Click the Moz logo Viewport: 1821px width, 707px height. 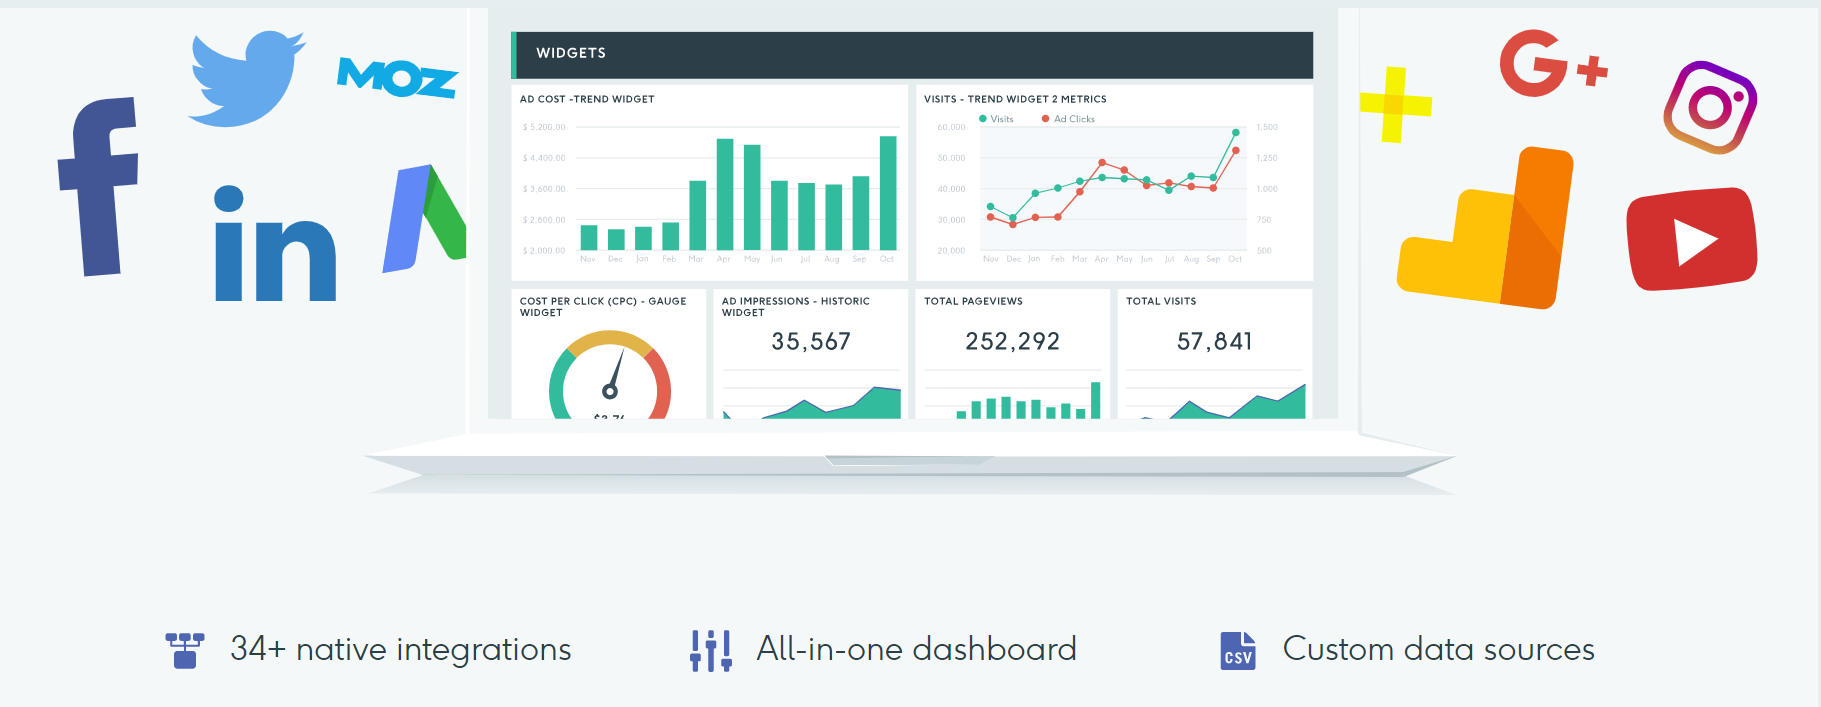coord(398,77)
